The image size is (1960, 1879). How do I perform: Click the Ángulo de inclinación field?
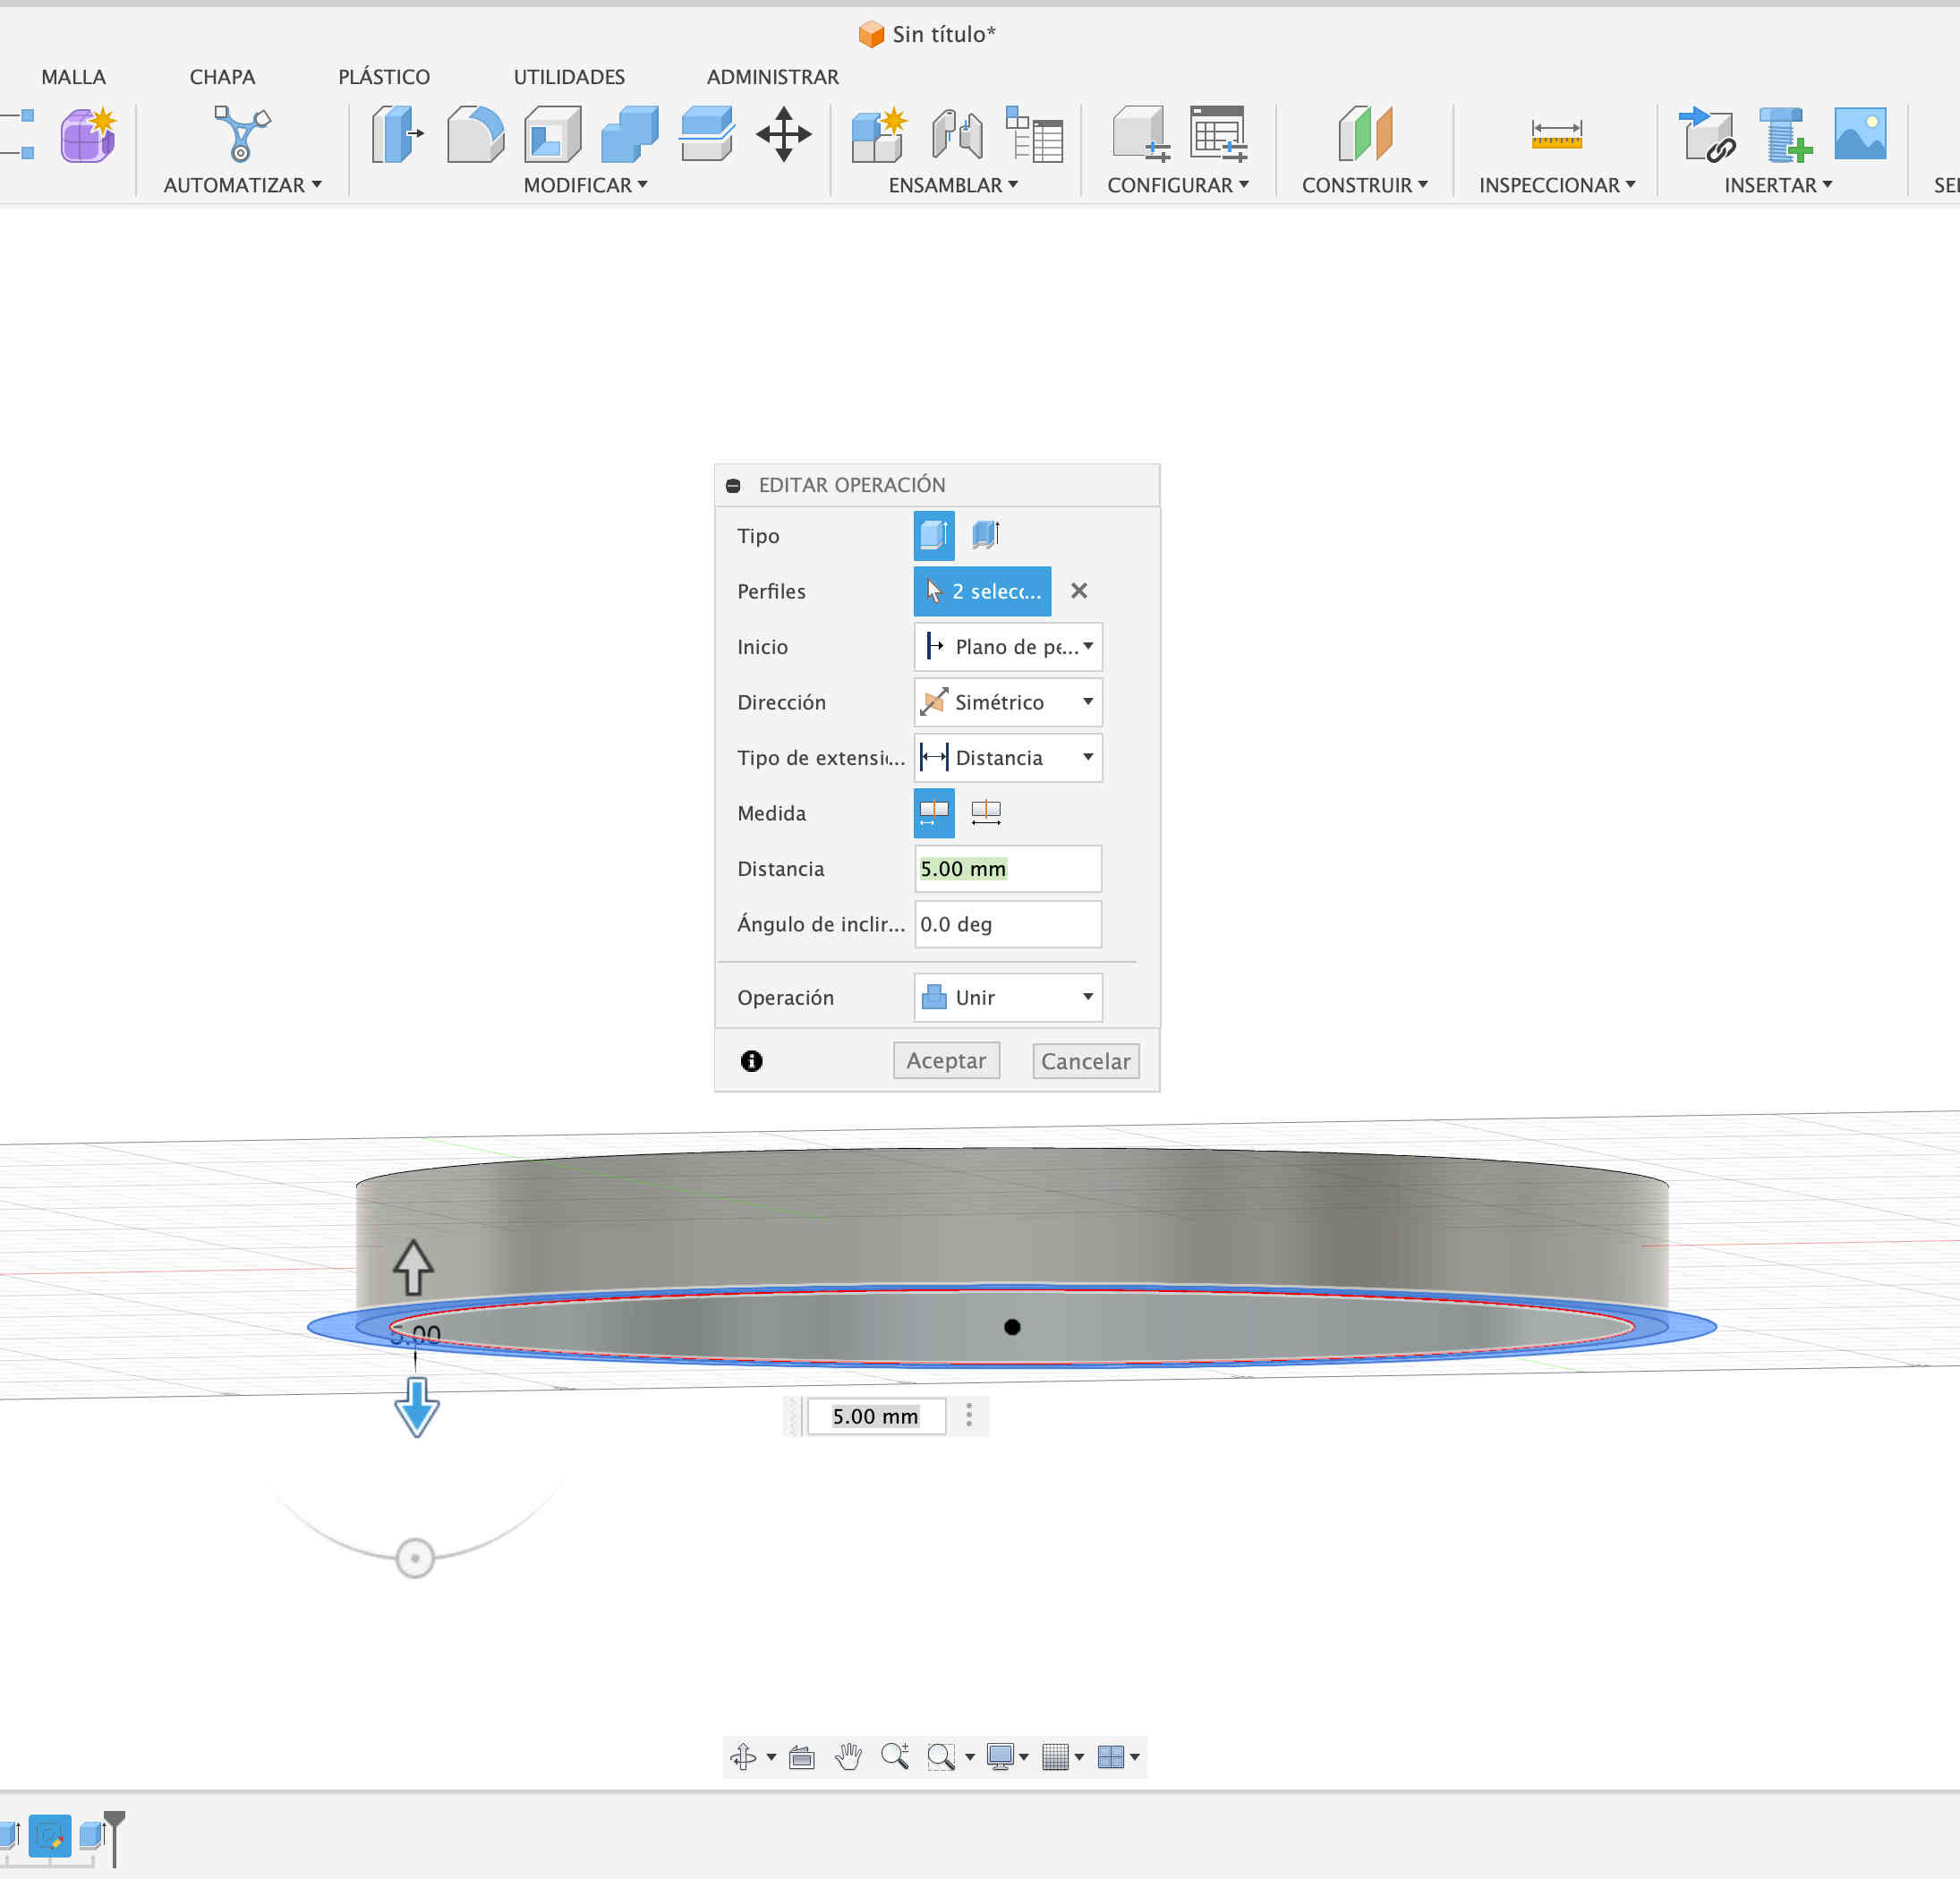(x=1008, y=923)
